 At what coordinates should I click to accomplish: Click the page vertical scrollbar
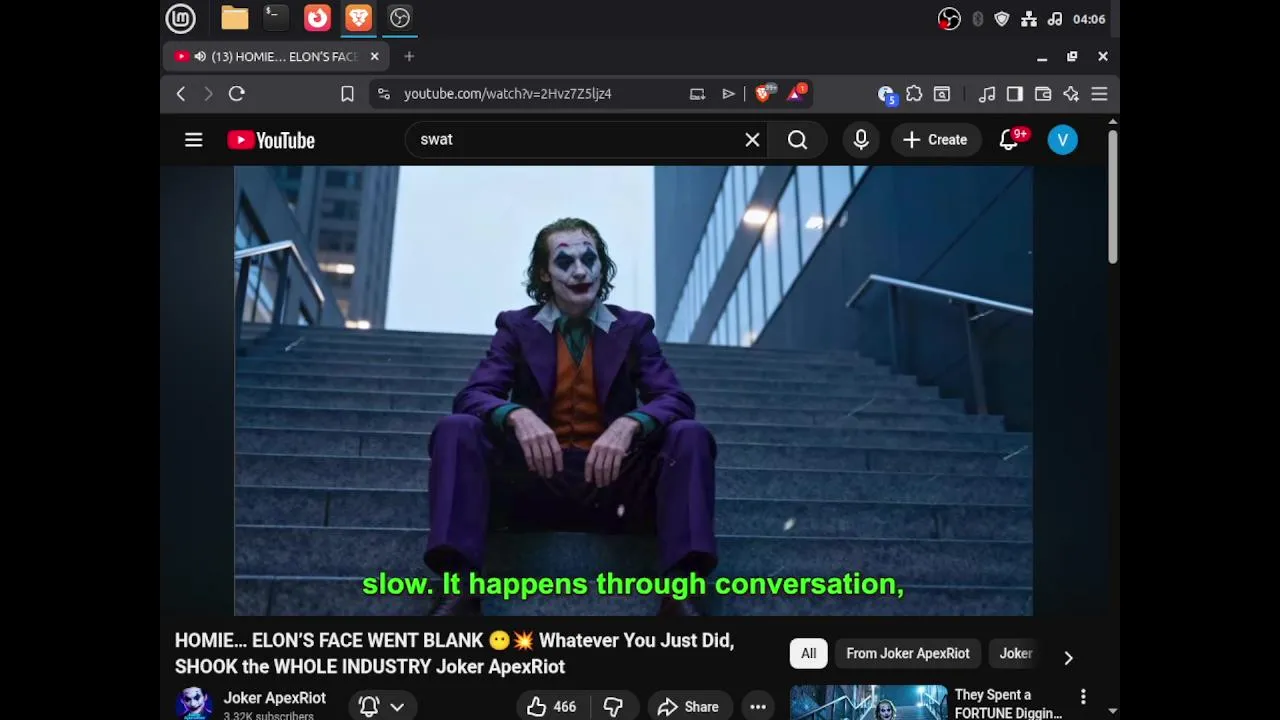(x=1112, y=195)
